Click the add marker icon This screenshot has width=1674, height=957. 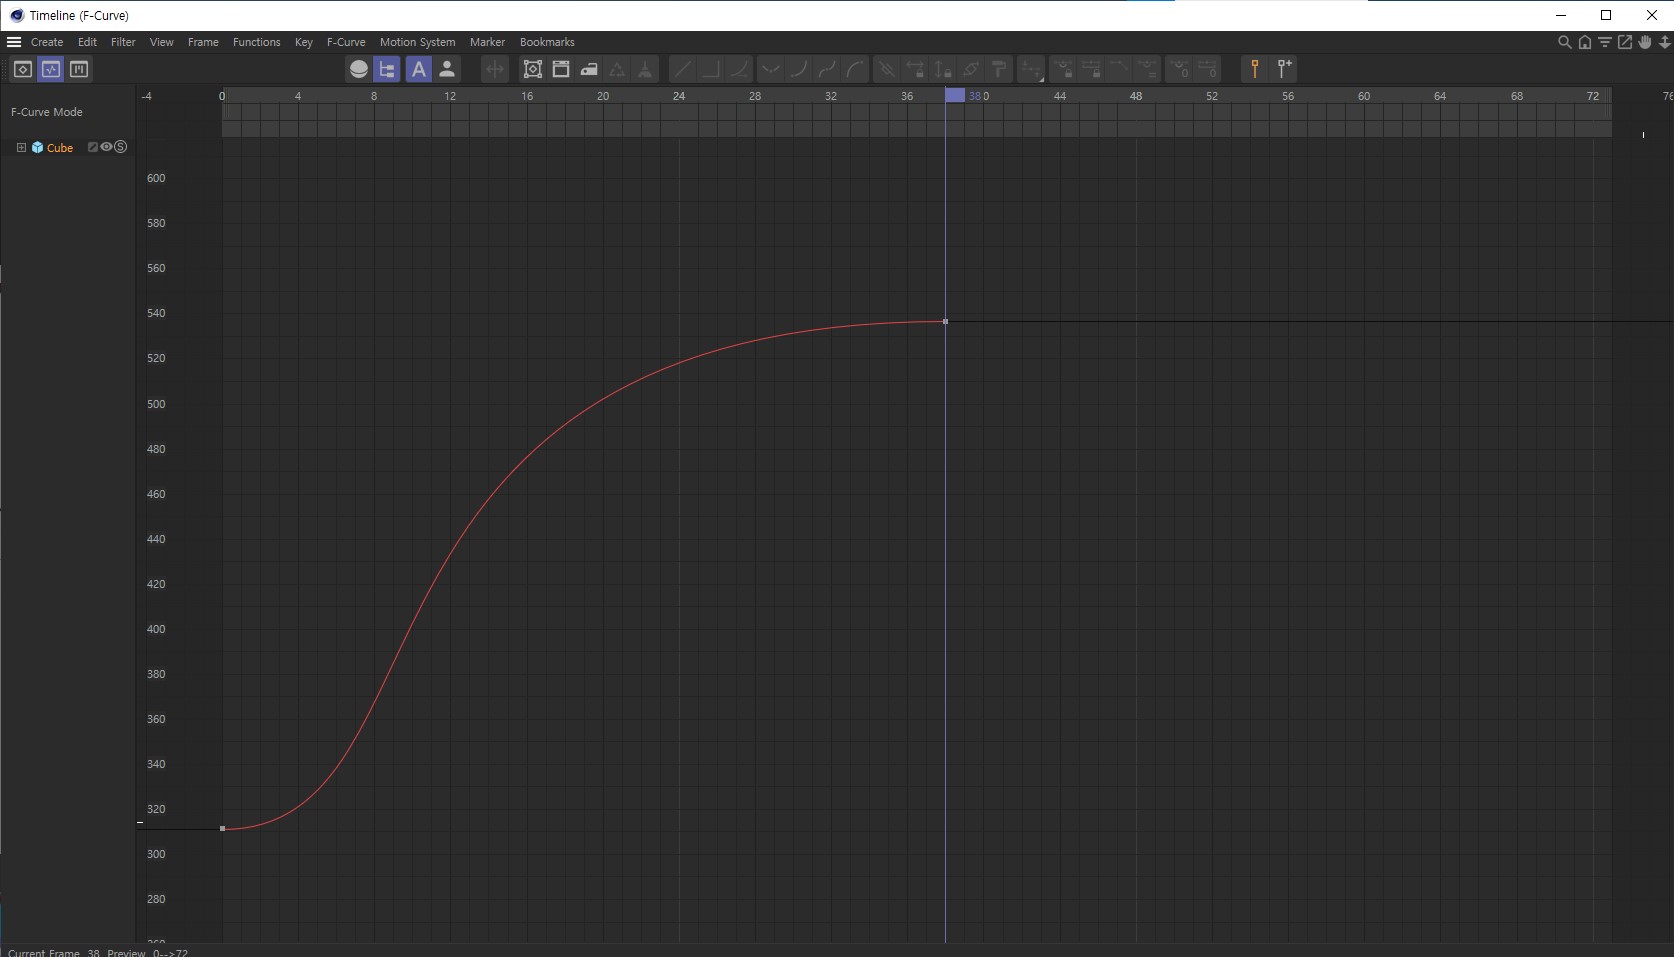[x=1285, y=69]
